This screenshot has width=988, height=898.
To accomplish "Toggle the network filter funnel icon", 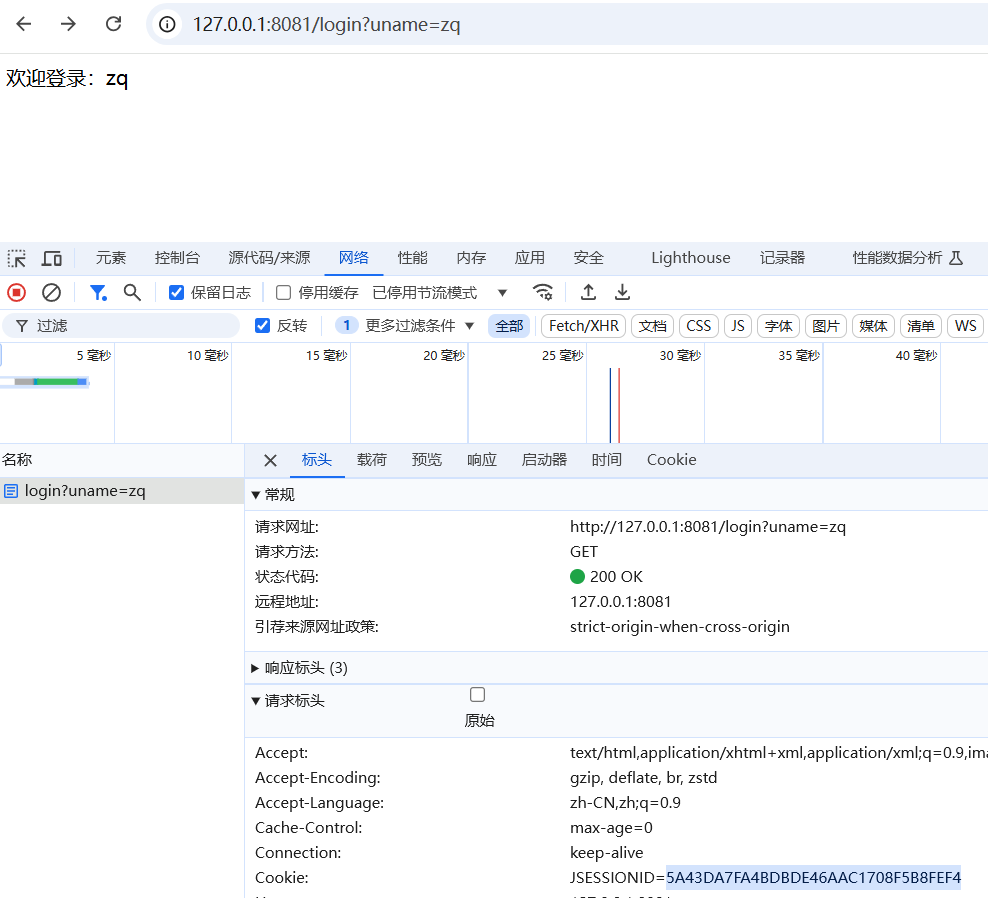I will click(x=98, y=292).
